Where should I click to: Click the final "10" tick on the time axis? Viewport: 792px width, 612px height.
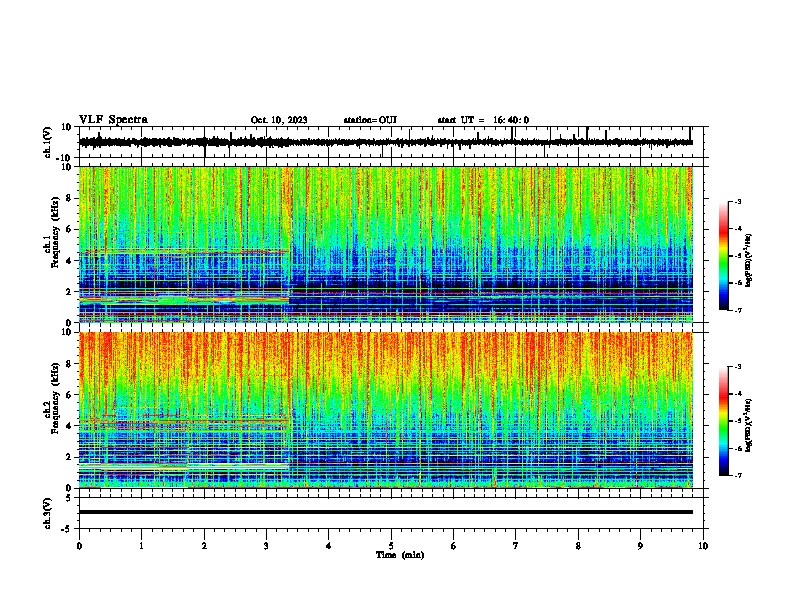pos(703,546)
